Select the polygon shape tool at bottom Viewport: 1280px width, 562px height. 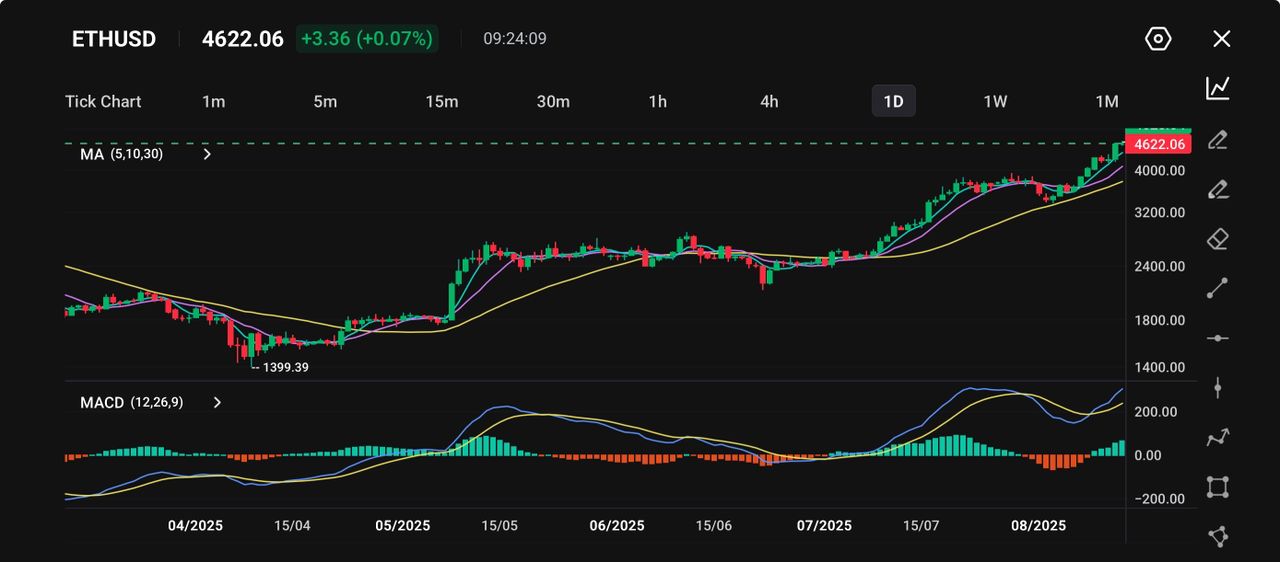pos(1217,537)
